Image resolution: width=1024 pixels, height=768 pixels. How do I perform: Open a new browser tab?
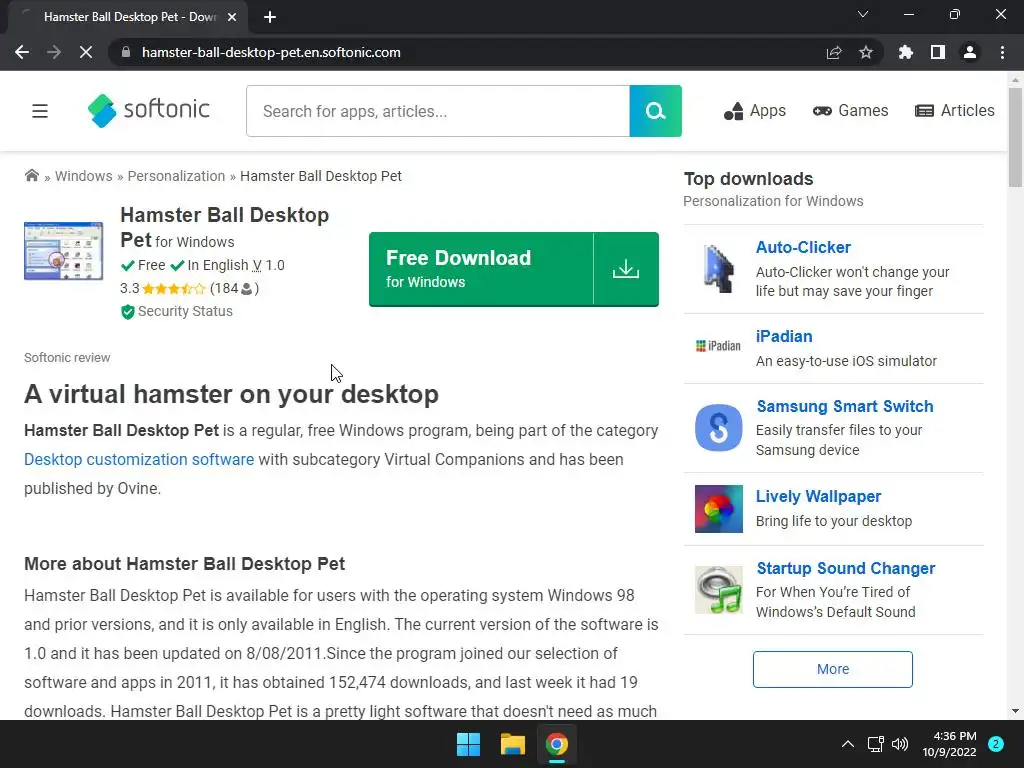click(270, 17)
